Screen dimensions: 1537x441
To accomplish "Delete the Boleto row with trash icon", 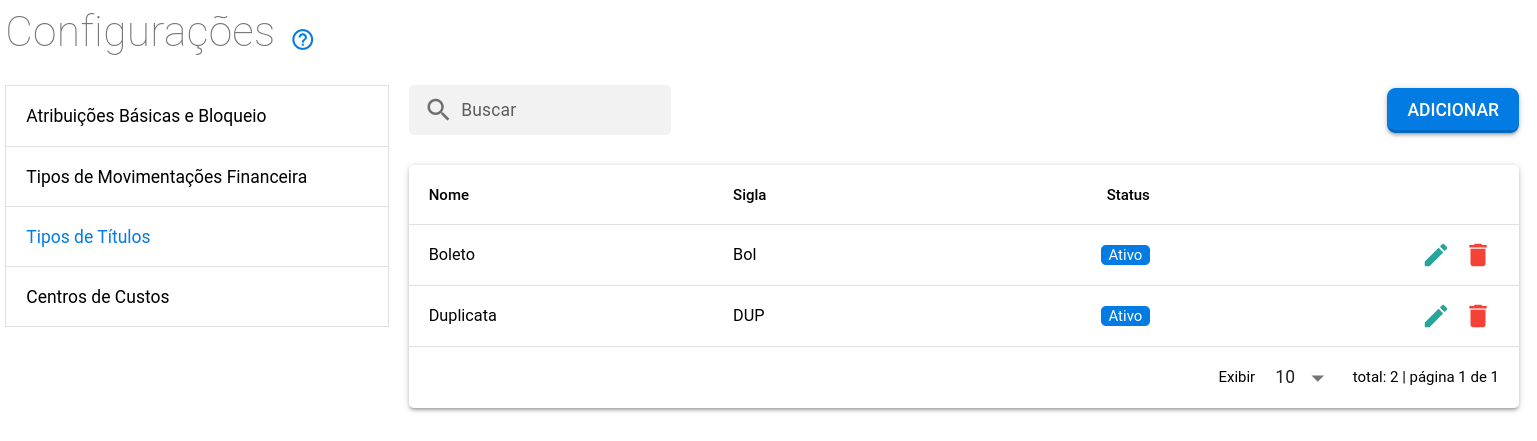I will tap(1478, 255).
